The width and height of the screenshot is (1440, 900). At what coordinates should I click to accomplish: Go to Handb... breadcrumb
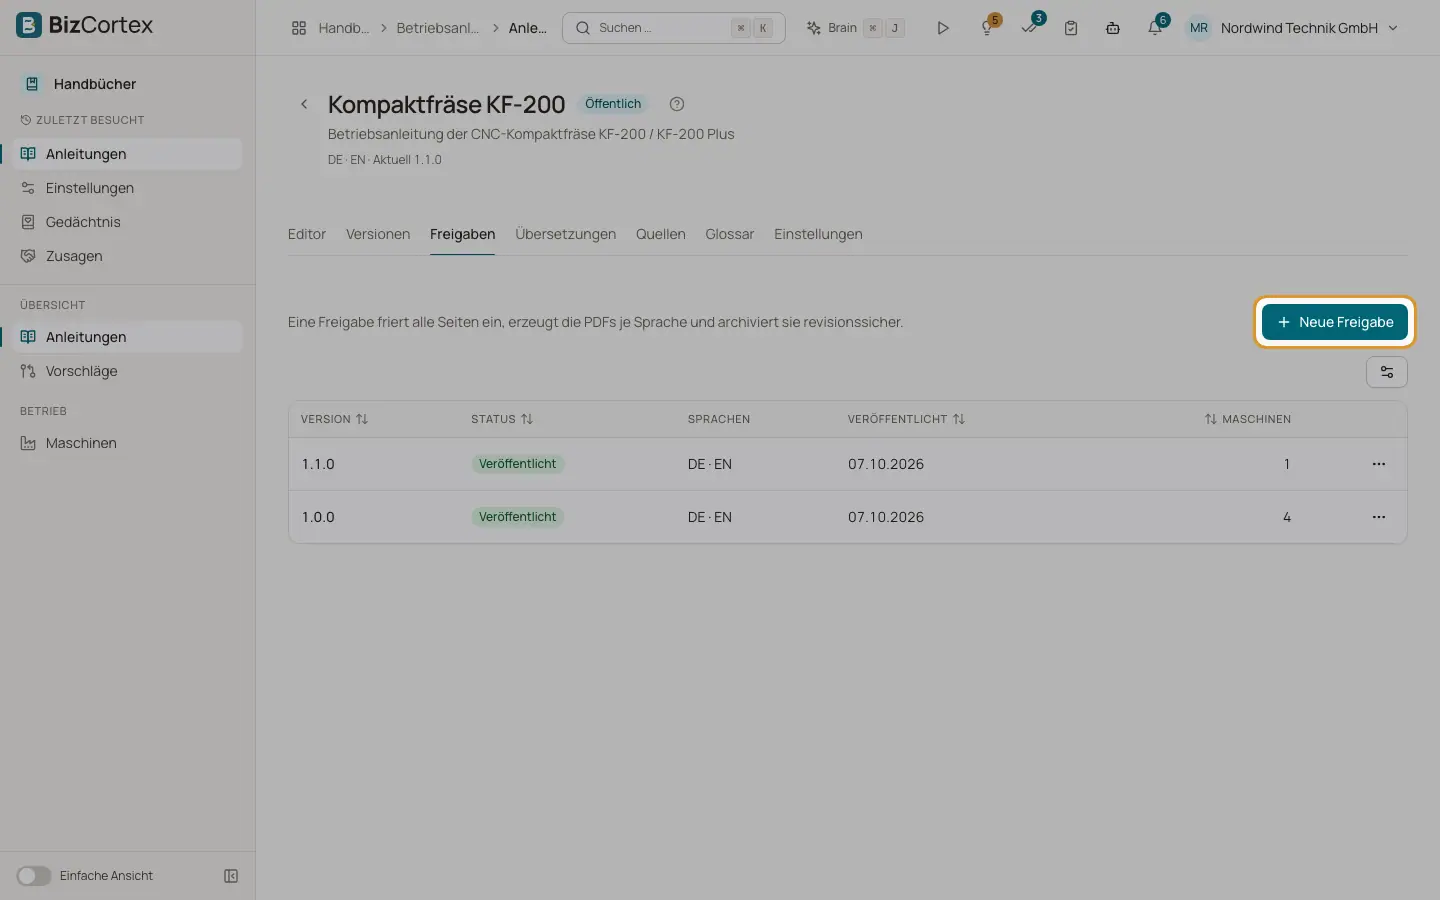(343, 28)
